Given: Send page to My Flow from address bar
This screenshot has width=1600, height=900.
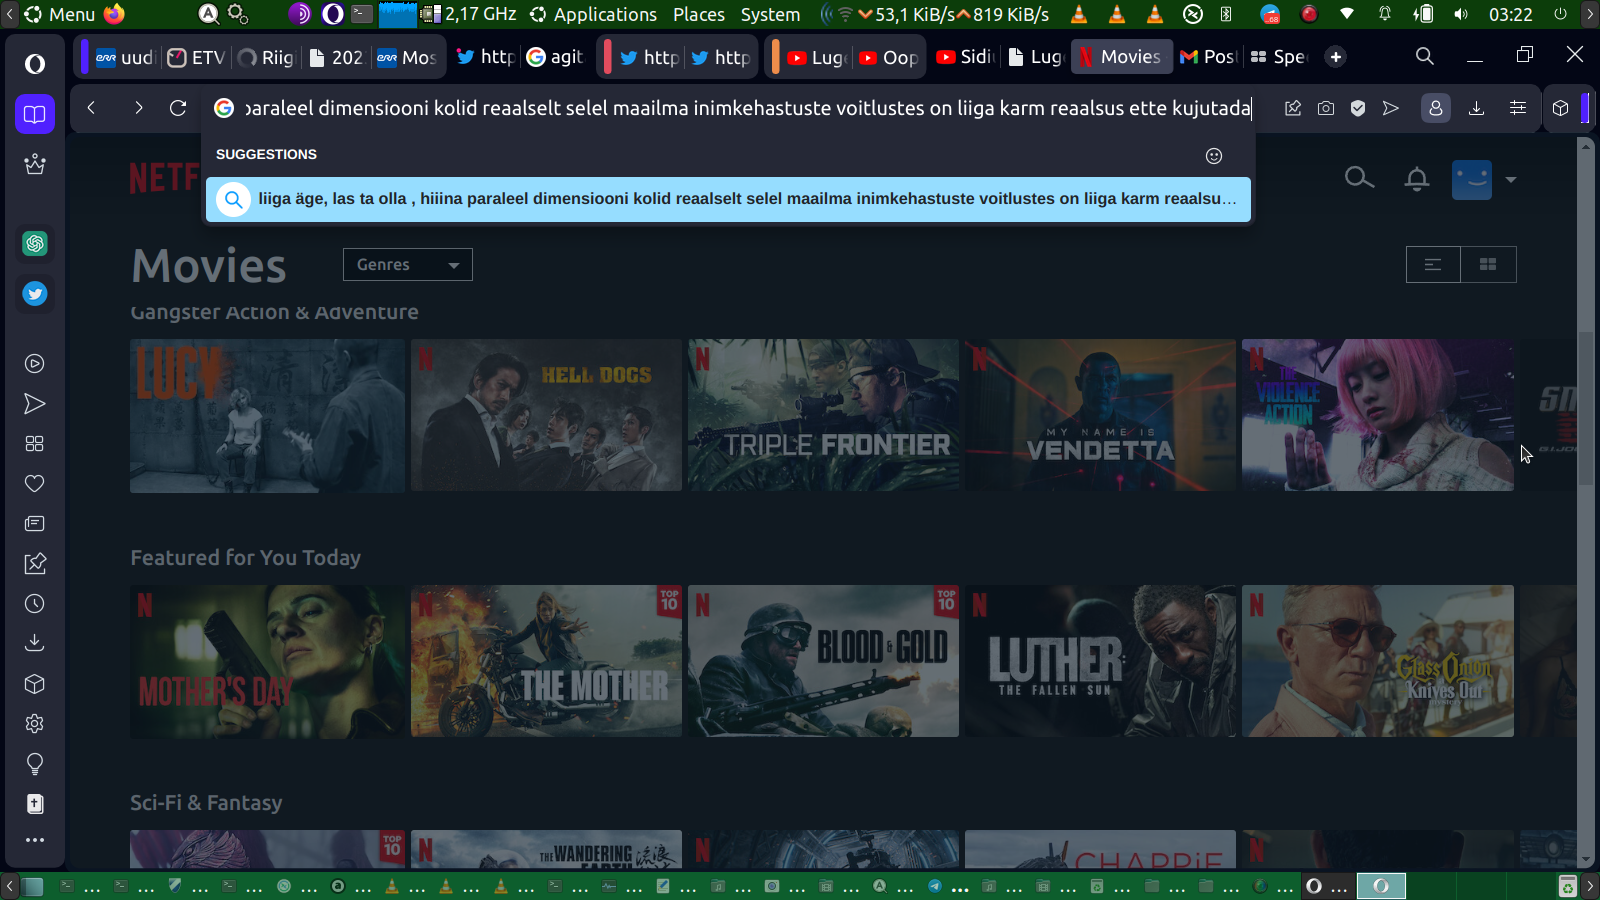Looking at the screenshot, I should 1391,108.
